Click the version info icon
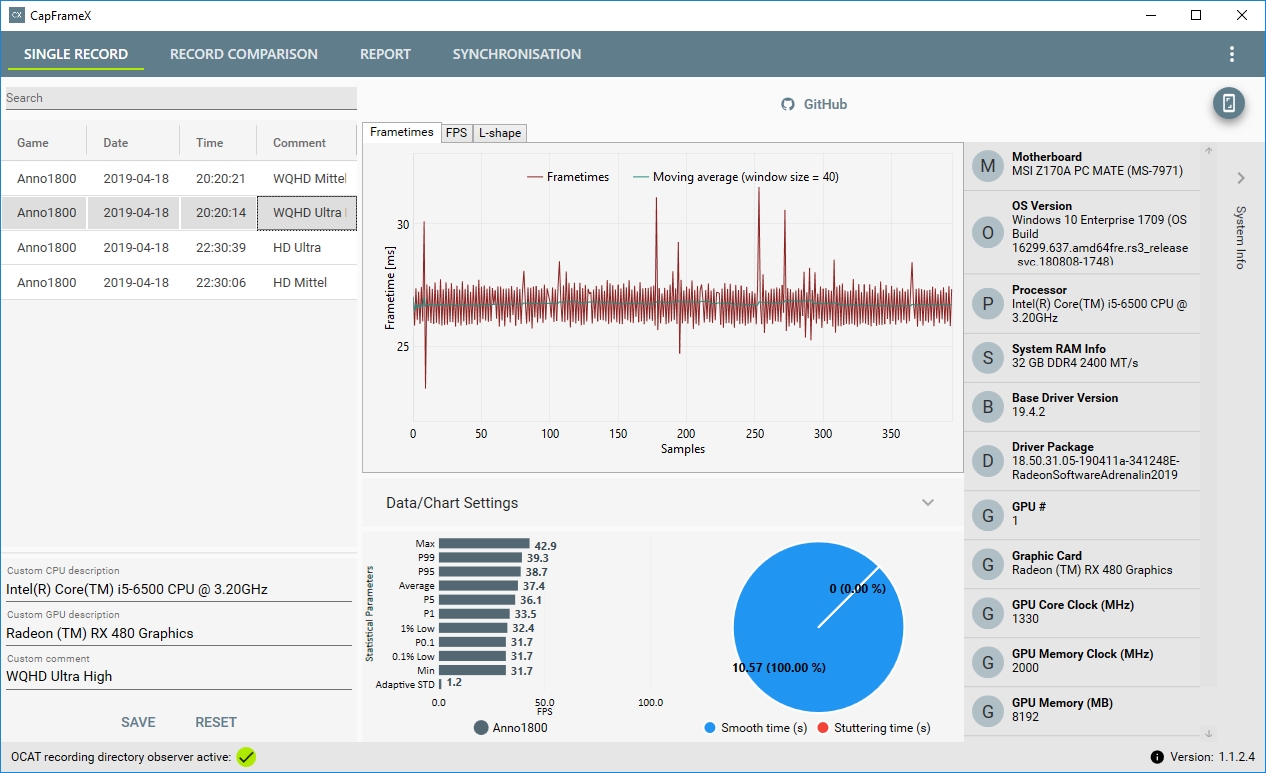Viewport: 1266px width, 773px height. click(x=1157, y=757)
